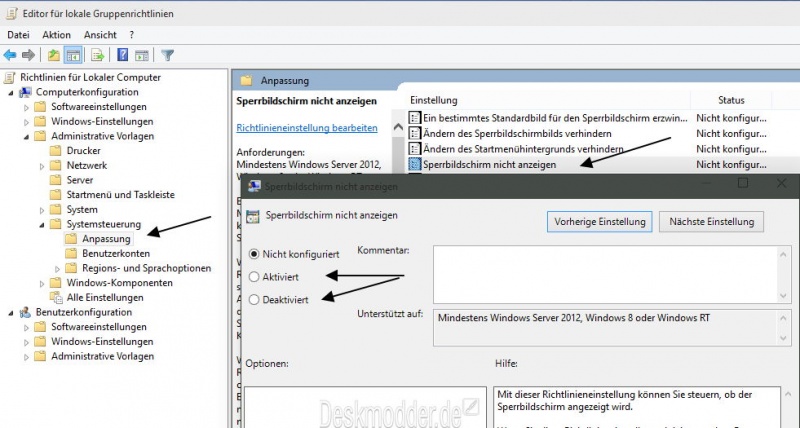800x428 pixels.
Task: Select the Nicht konfiguriert radio button
Action: (x=254, y=254)
